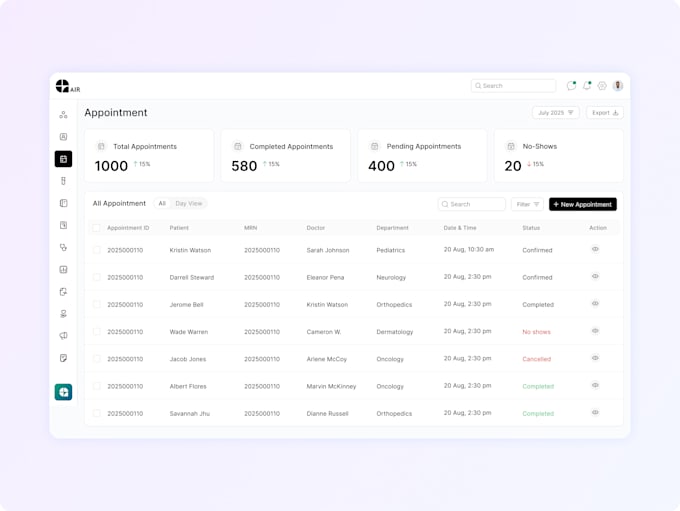Screen dimensions: 680x511
Task: Click doctor name Sarah Johnson
Action: pos(328,250)
